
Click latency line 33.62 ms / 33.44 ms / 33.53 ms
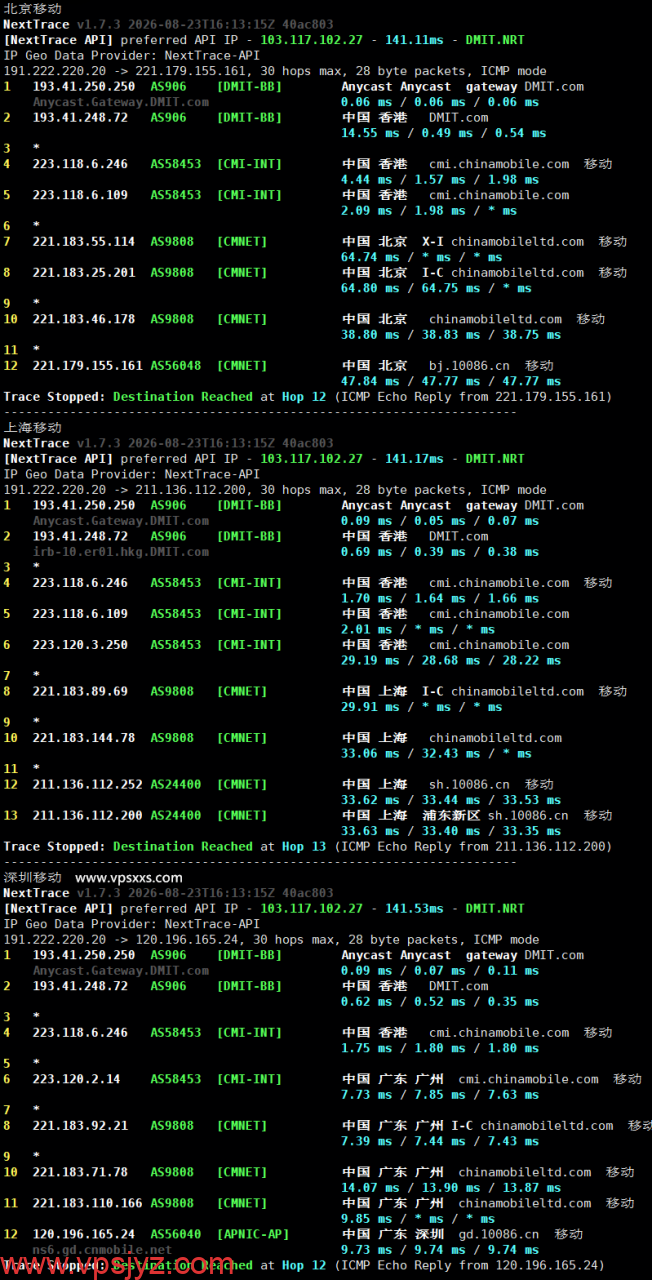[451, 800]
